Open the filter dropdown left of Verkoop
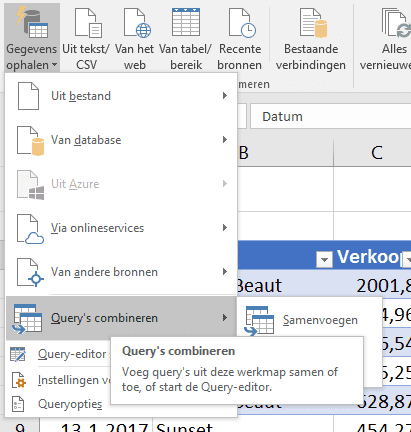This screenshot has width=411, height=432. (324, 259)
